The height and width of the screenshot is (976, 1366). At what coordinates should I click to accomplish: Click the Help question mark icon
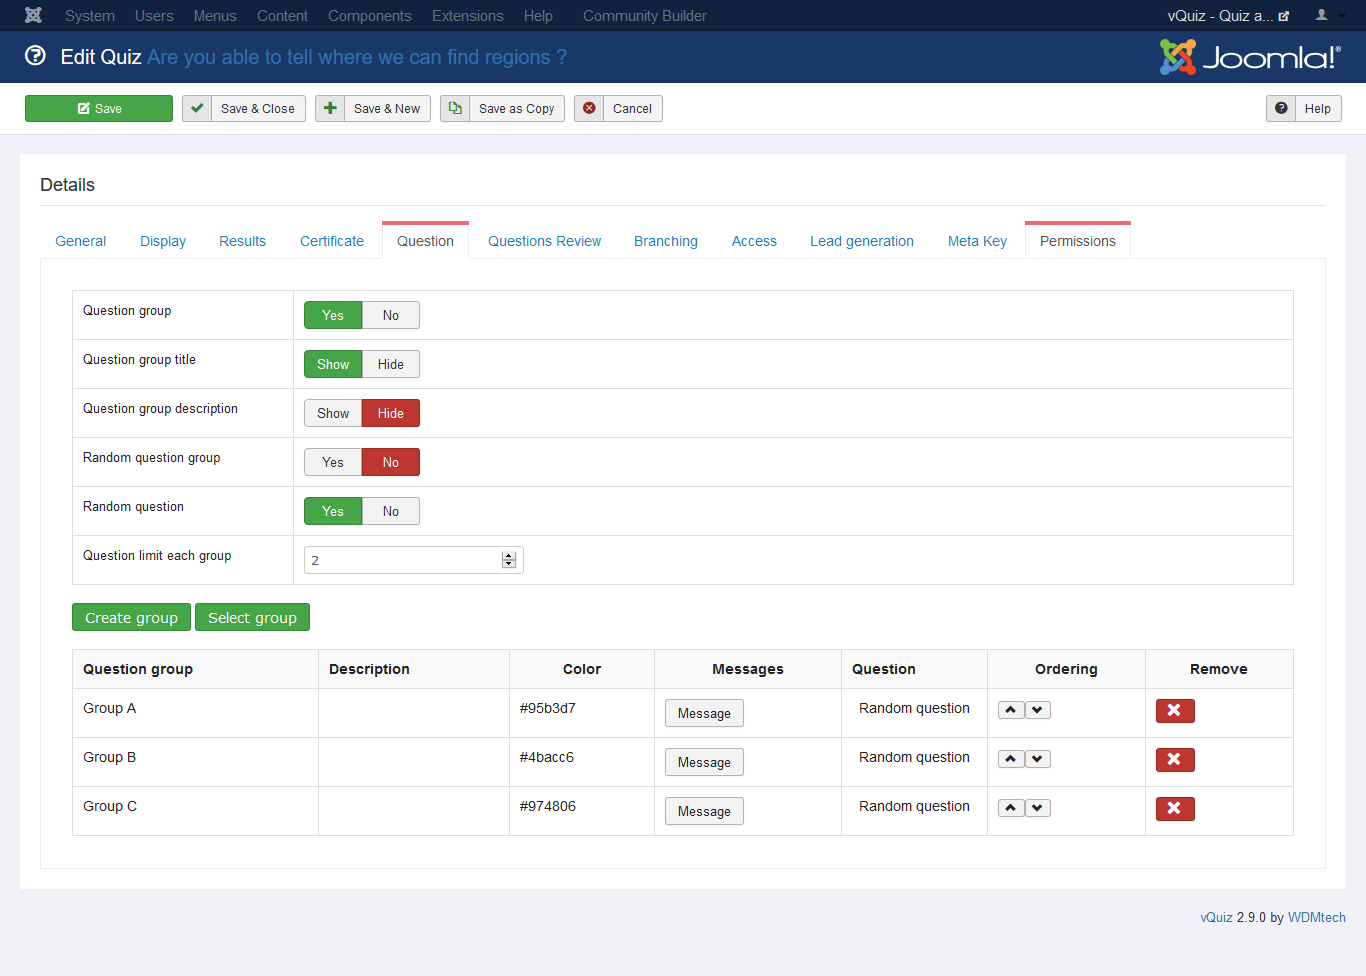coord(1281,109)
